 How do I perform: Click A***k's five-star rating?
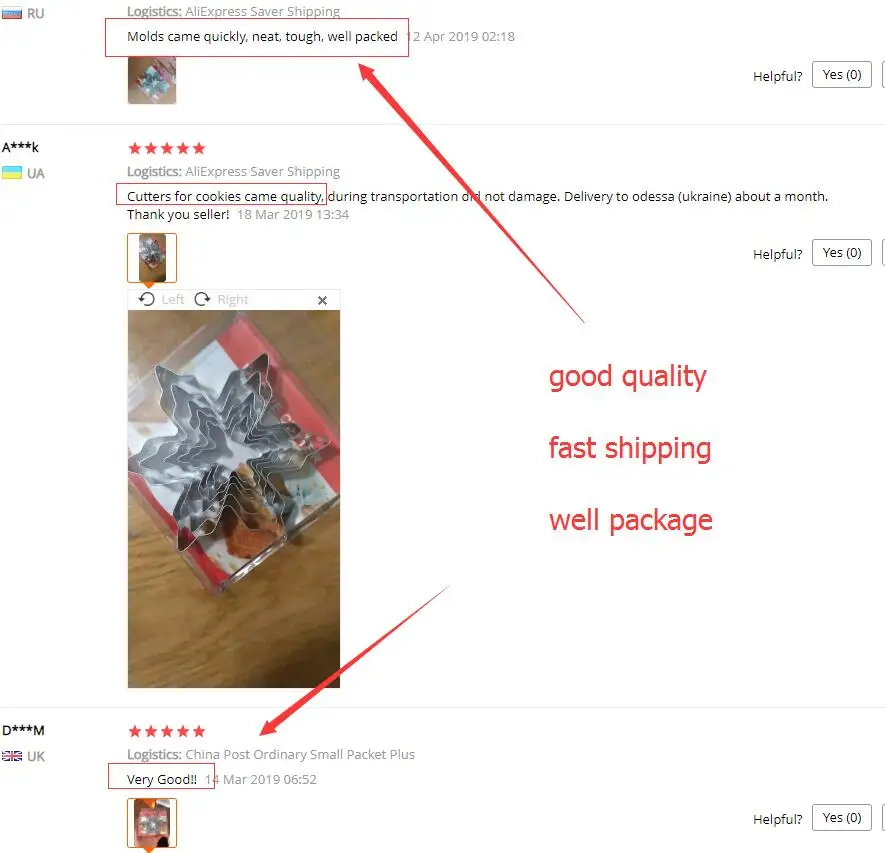tap(167, 148)
